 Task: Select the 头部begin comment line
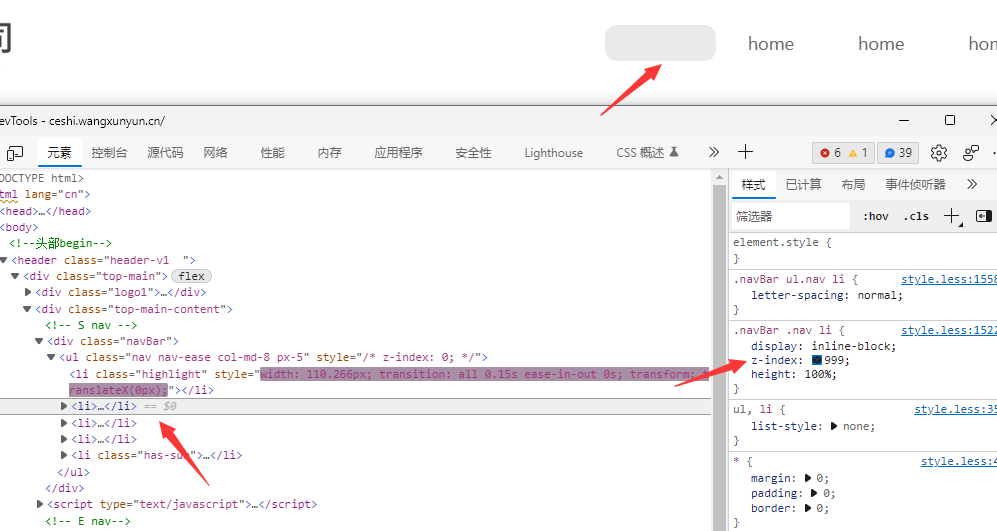click(x=60, y=244)
